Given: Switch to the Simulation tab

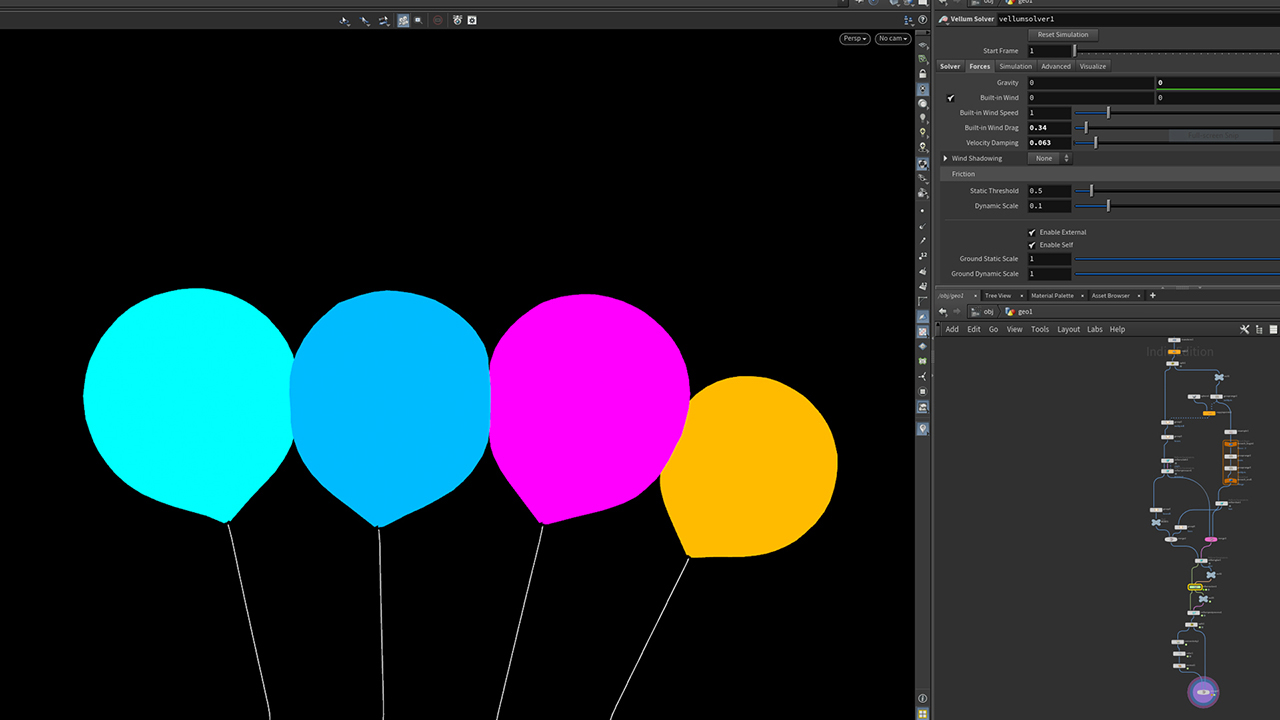Looking at the screenshot, I should [x=1015, y=66].
